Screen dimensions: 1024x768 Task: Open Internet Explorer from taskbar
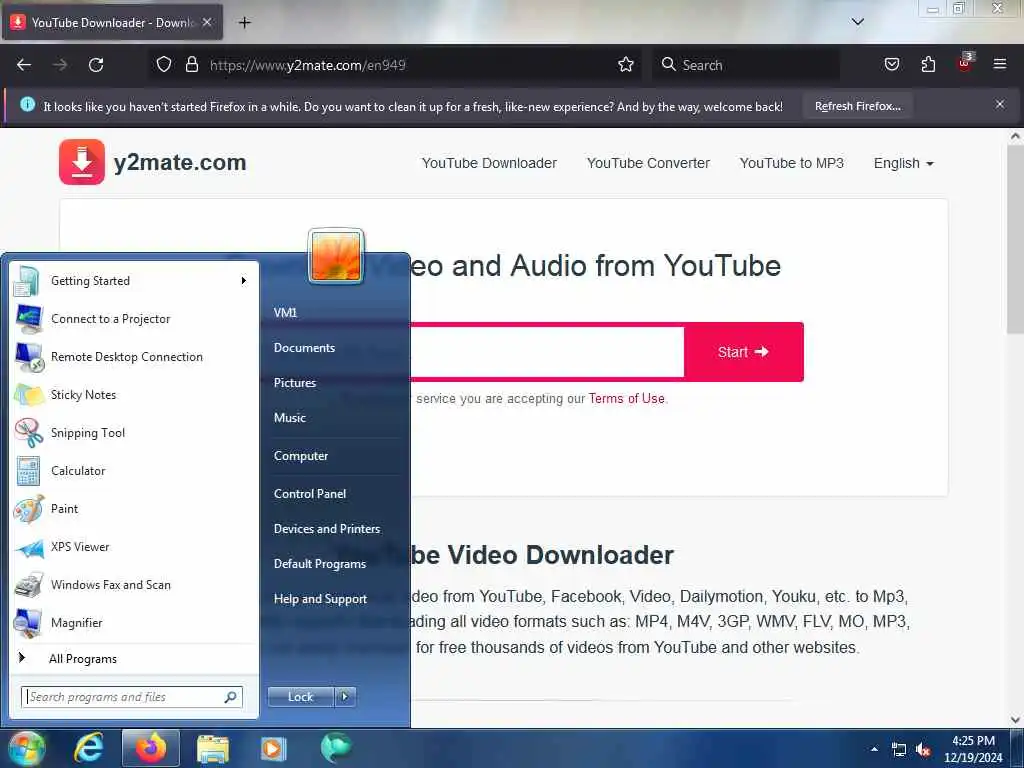[x=89, y=748]
